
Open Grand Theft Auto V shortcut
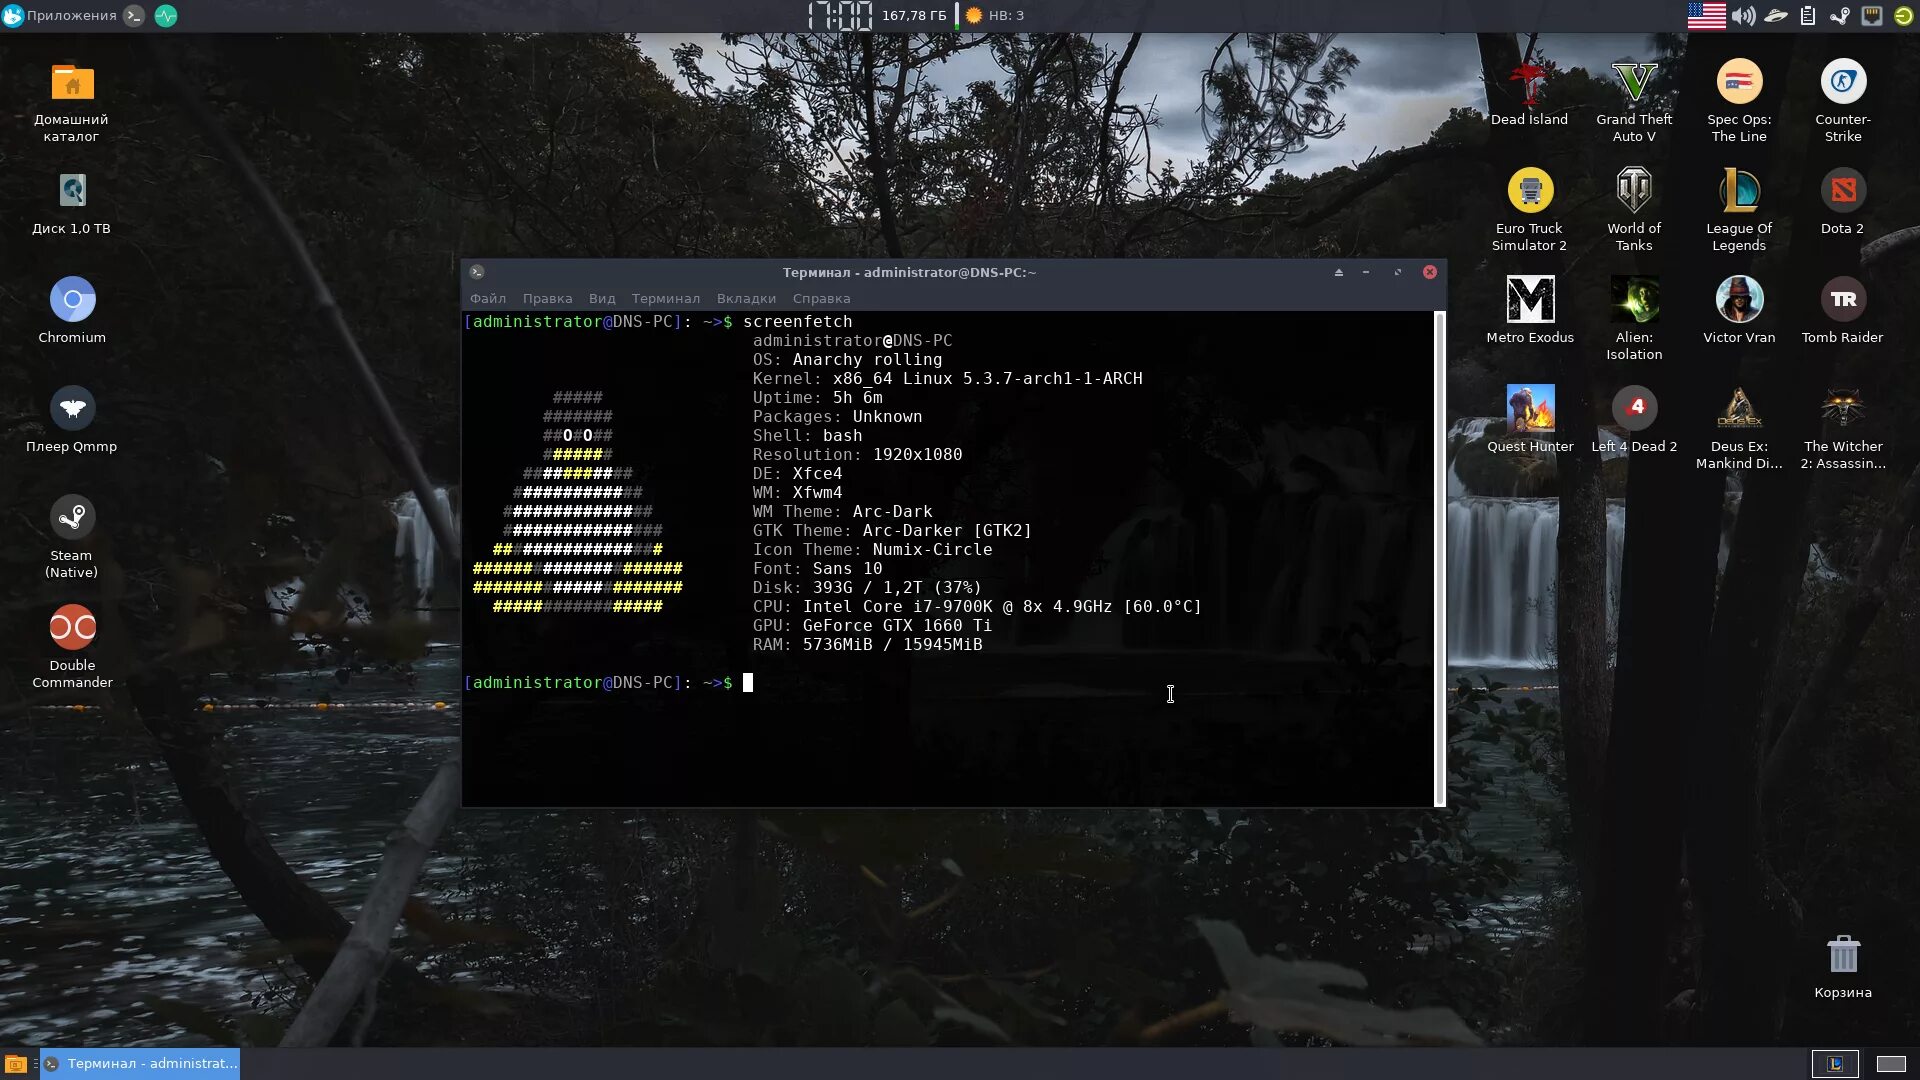point(1634,82)
